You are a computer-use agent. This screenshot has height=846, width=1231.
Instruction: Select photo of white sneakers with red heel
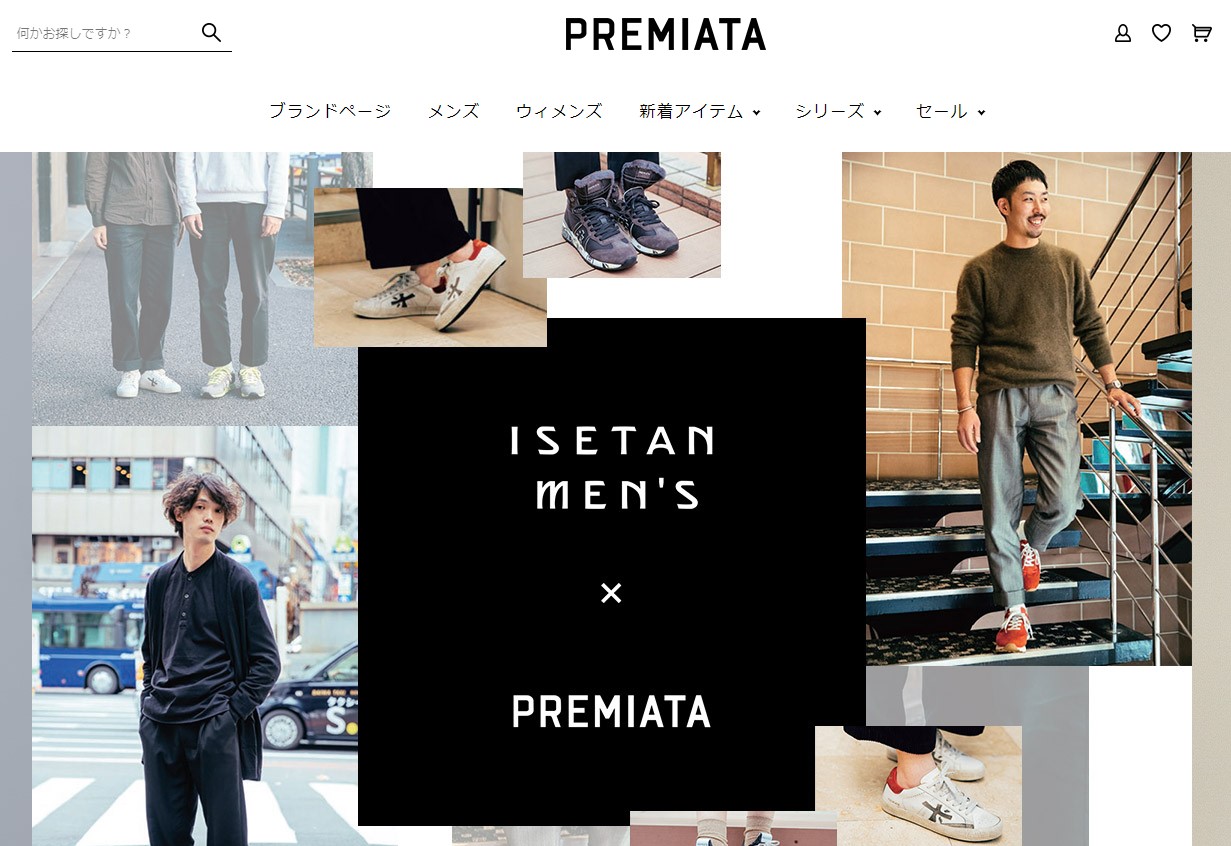point(430,267)
